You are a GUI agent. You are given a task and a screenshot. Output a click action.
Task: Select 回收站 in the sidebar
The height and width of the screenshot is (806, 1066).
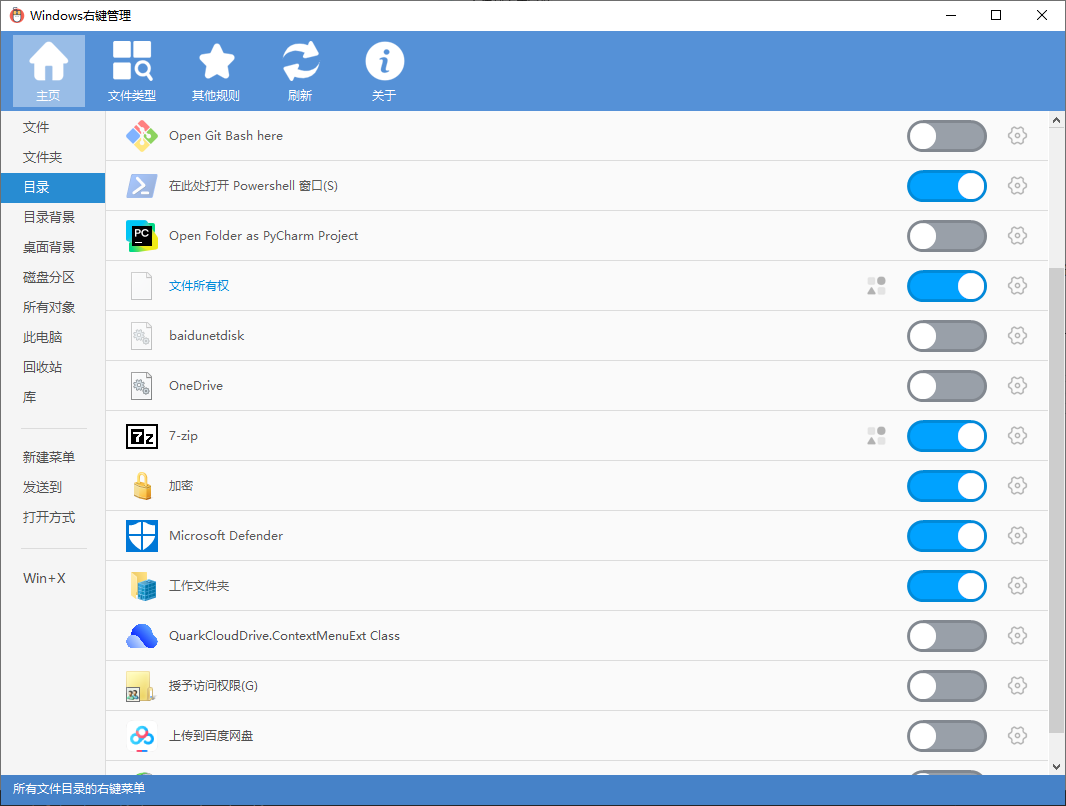[x=43, y=367]
